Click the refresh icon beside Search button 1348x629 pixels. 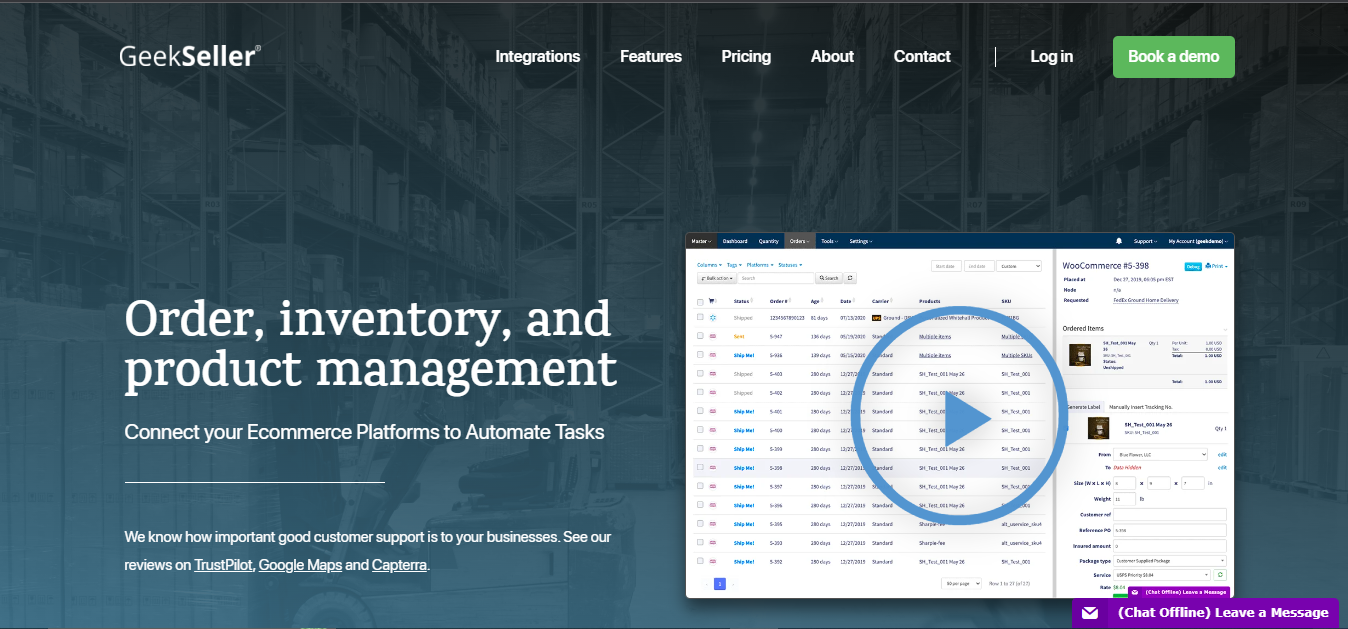[850, 278]
